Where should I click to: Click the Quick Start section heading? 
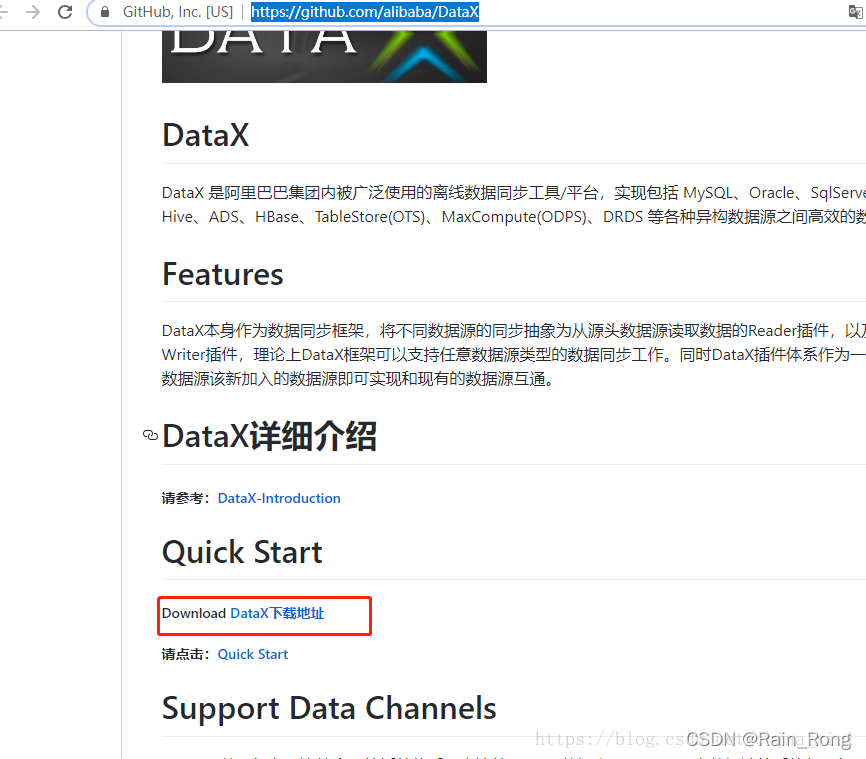[x=241, y=552]
